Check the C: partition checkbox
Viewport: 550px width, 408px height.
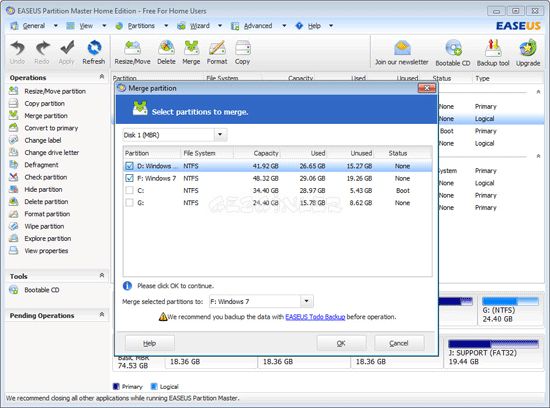coord(129,190)
